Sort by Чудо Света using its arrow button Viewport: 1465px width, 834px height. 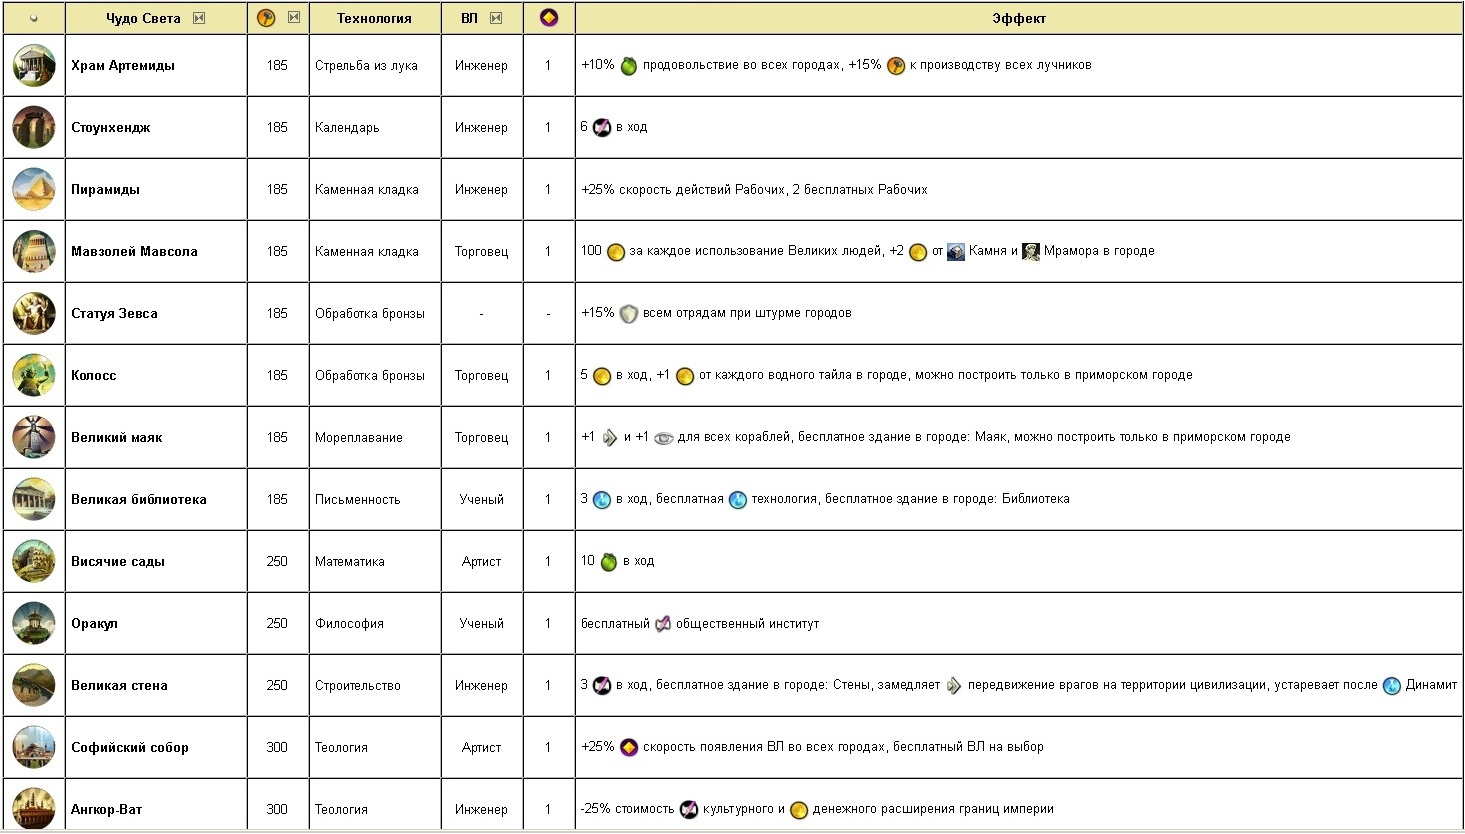[199, 18]
